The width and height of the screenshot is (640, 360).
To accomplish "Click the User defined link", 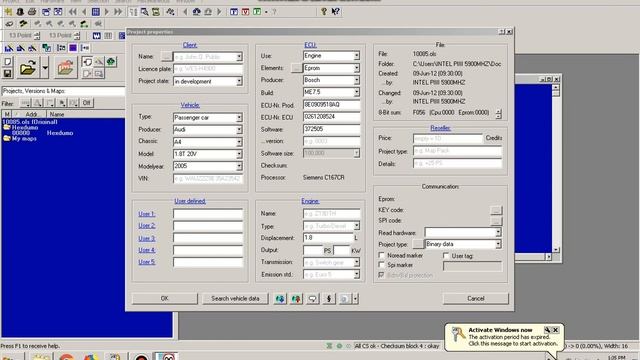I will pyautogui.click(x=190, y=201).
